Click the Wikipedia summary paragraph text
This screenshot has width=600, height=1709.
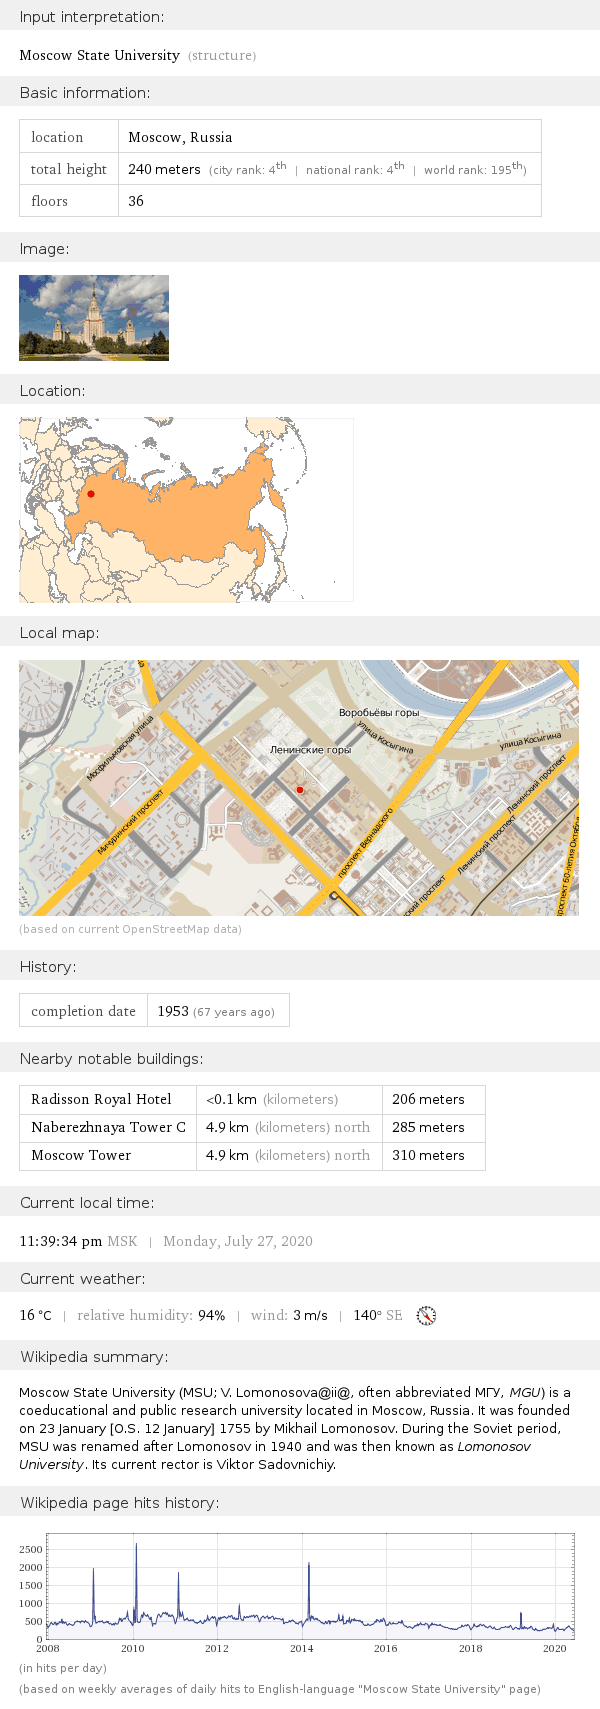[295, 1428]
